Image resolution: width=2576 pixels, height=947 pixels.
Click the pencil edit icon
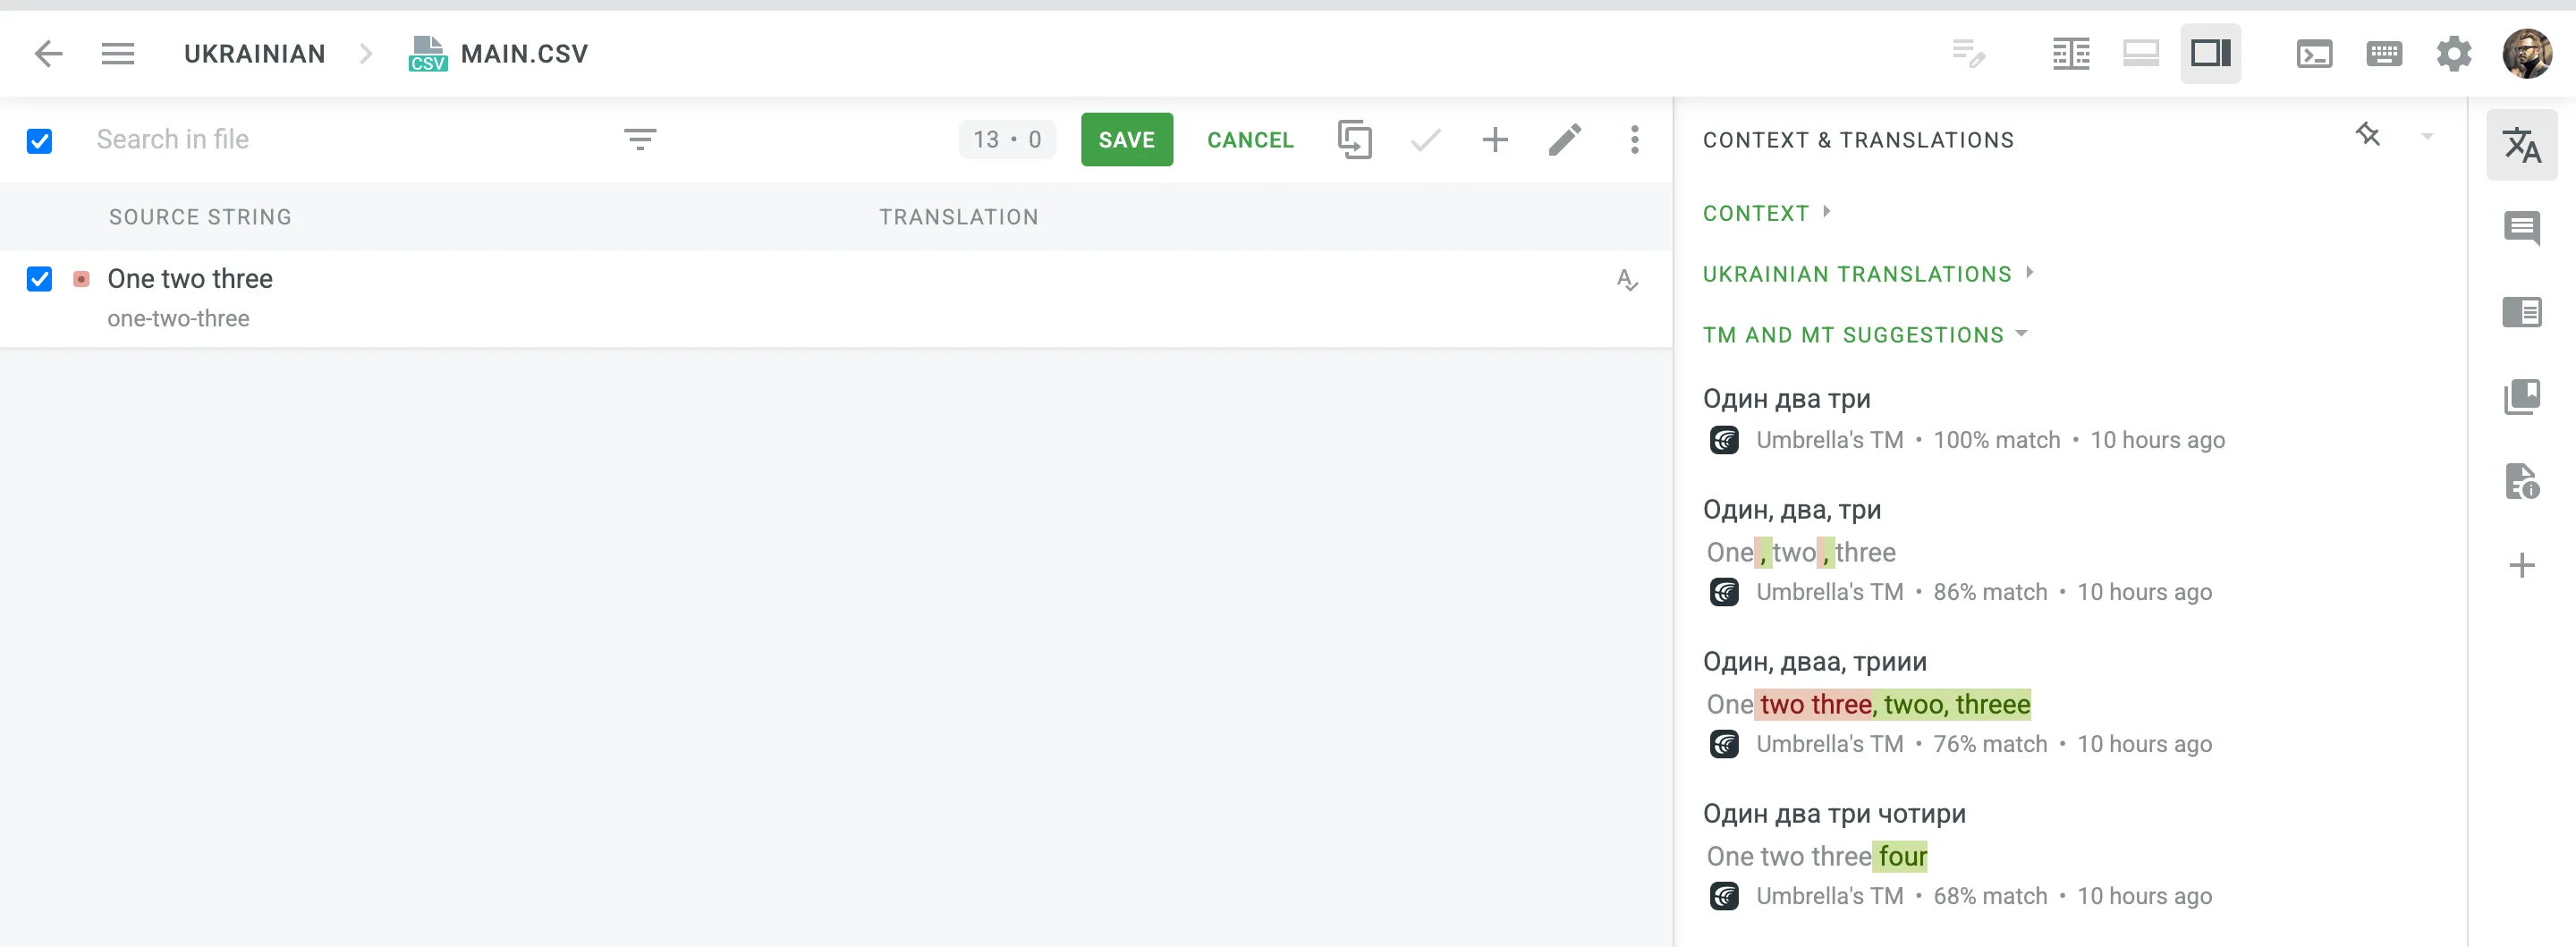[x=1564, y=139]
